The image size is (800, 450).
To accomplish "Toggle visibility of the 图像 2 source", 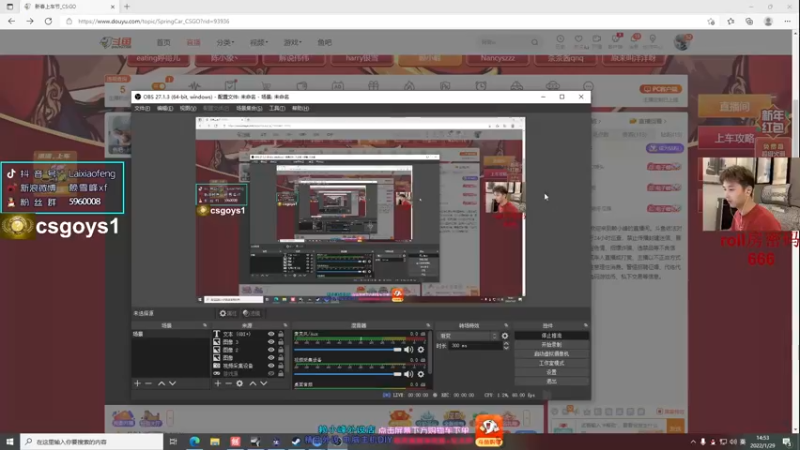I will [271, 350].
